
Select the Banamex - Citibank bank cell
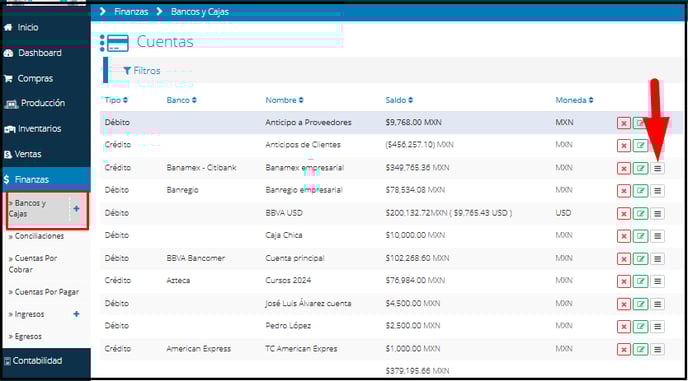(x=201, y=168)
